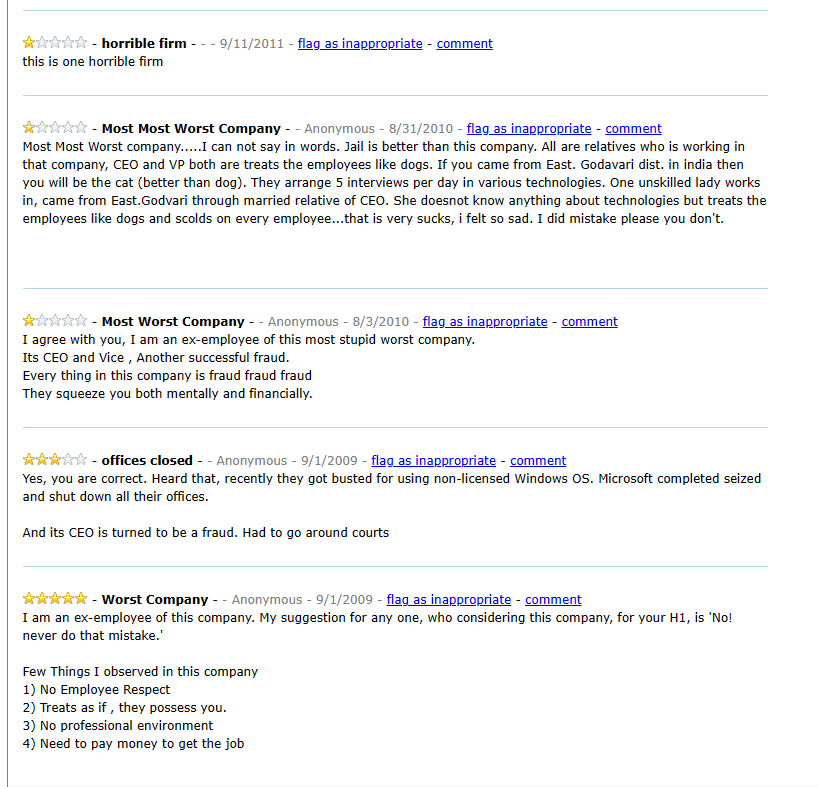This screenshot has height=787, width=818.
Task: Flag the 8/3/2010 review as inappropriate
Action: (x=485, y=322)
